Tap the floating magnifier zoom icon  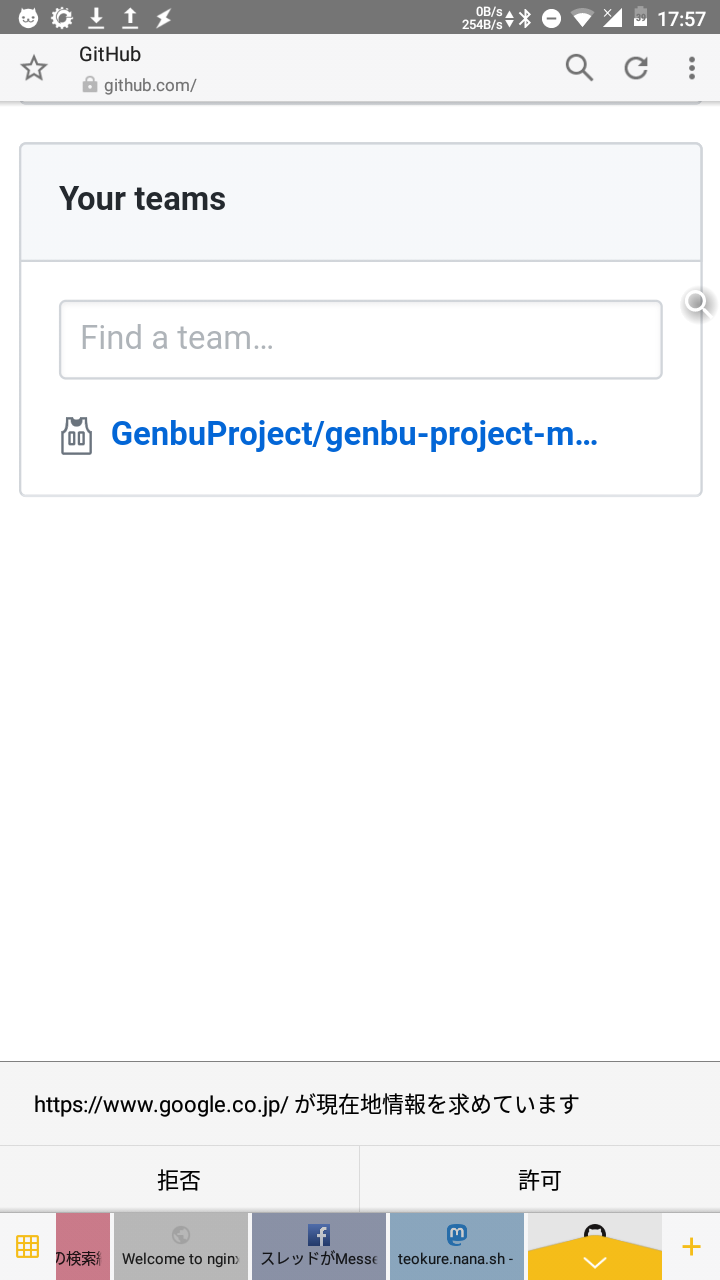pos(697,304)
